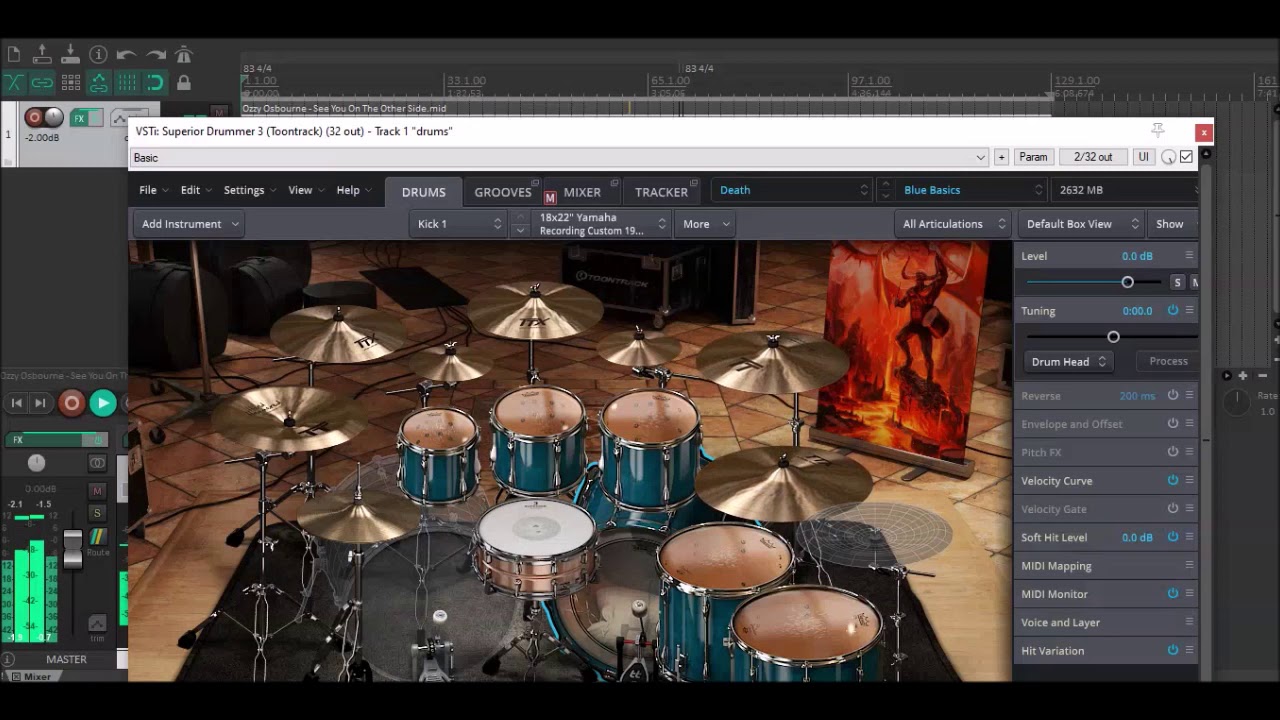Toggle ripple editing grid icon

click(70, 83)
